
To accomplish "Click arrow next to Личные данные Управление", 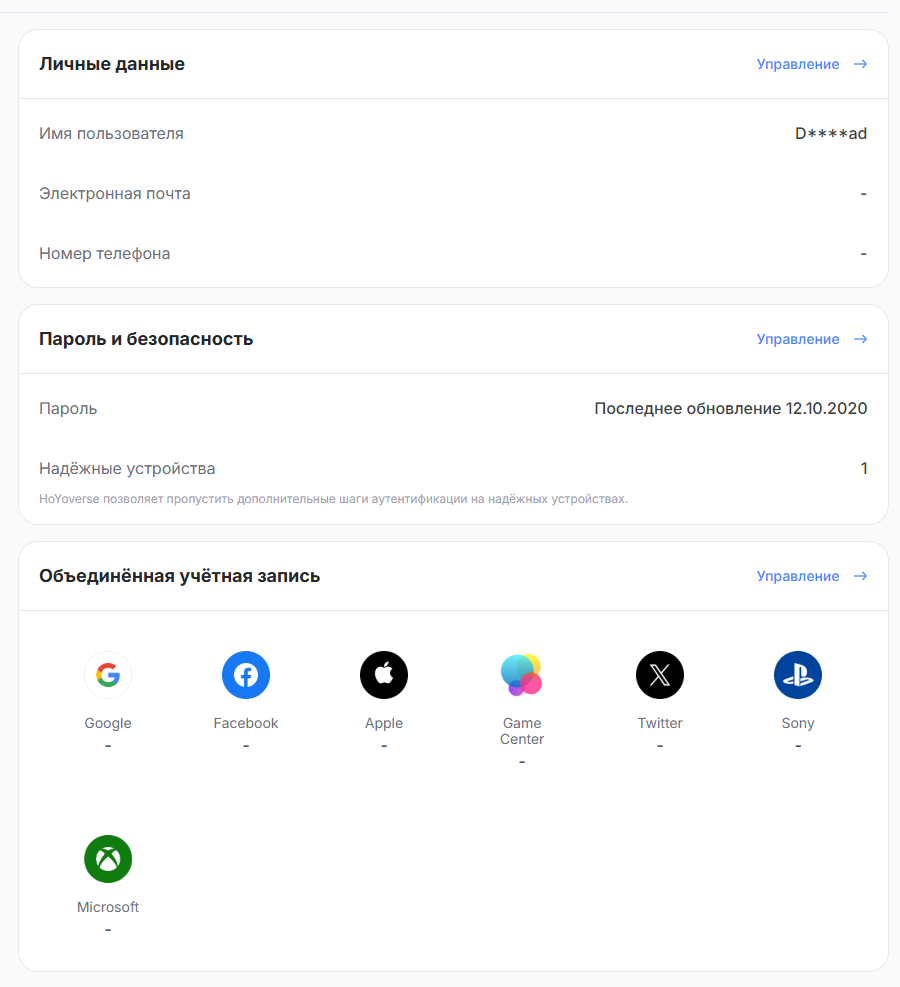I will point(860,64).
